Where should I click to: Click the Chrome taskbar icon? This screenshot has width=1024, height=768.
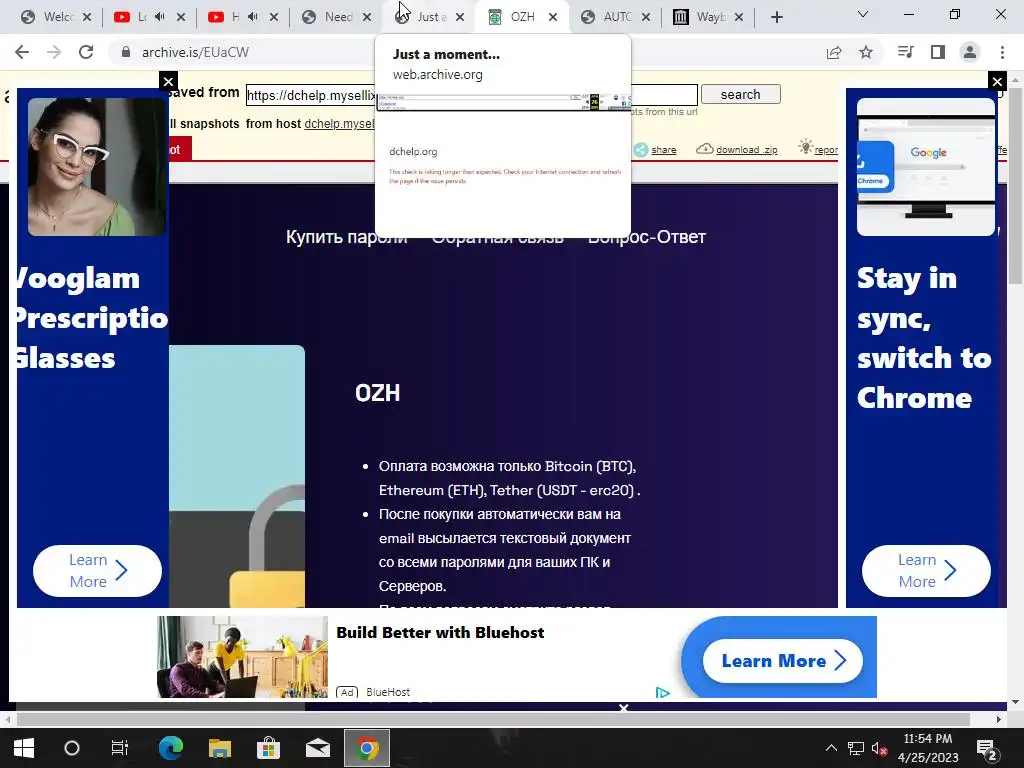pos(367,748)
